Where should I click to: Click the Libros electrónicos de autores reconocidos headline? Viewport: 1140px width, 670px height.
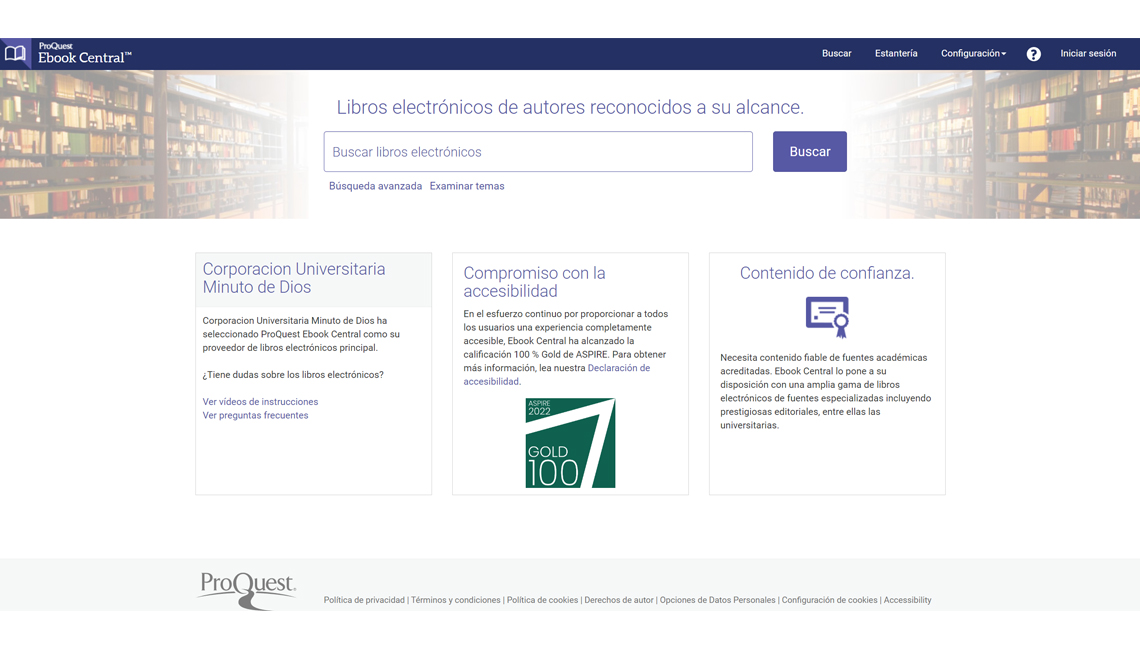click(570, 108)
